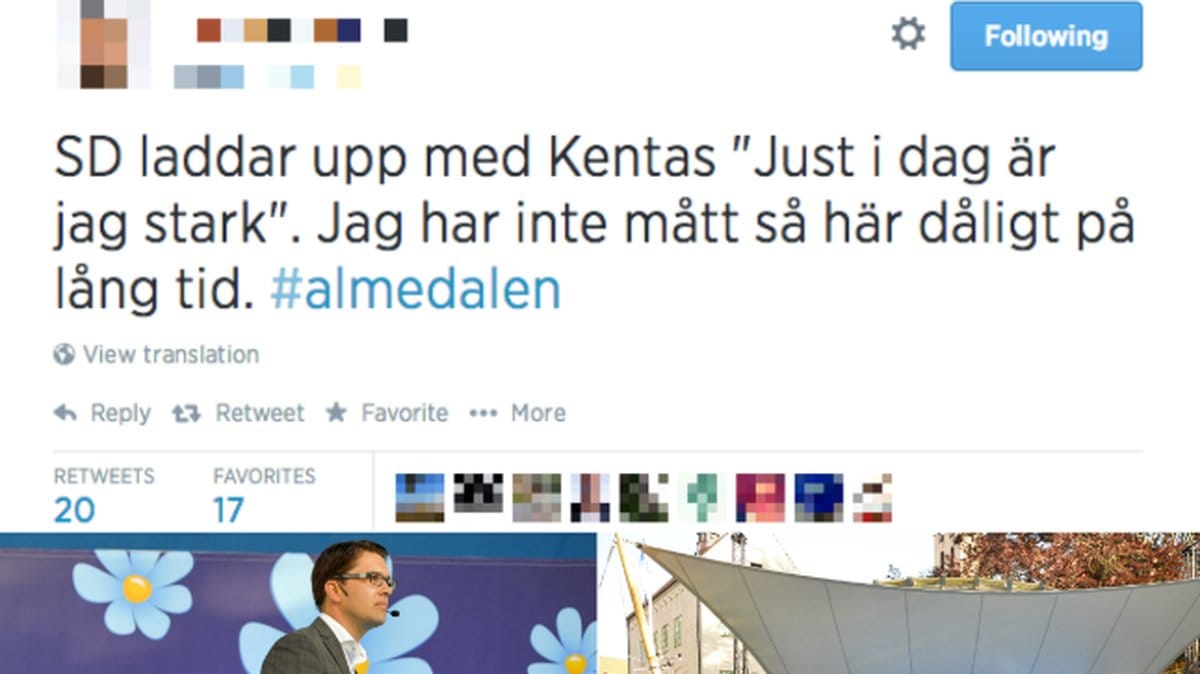Open the first retweeter avatar

tap(420, 497)
